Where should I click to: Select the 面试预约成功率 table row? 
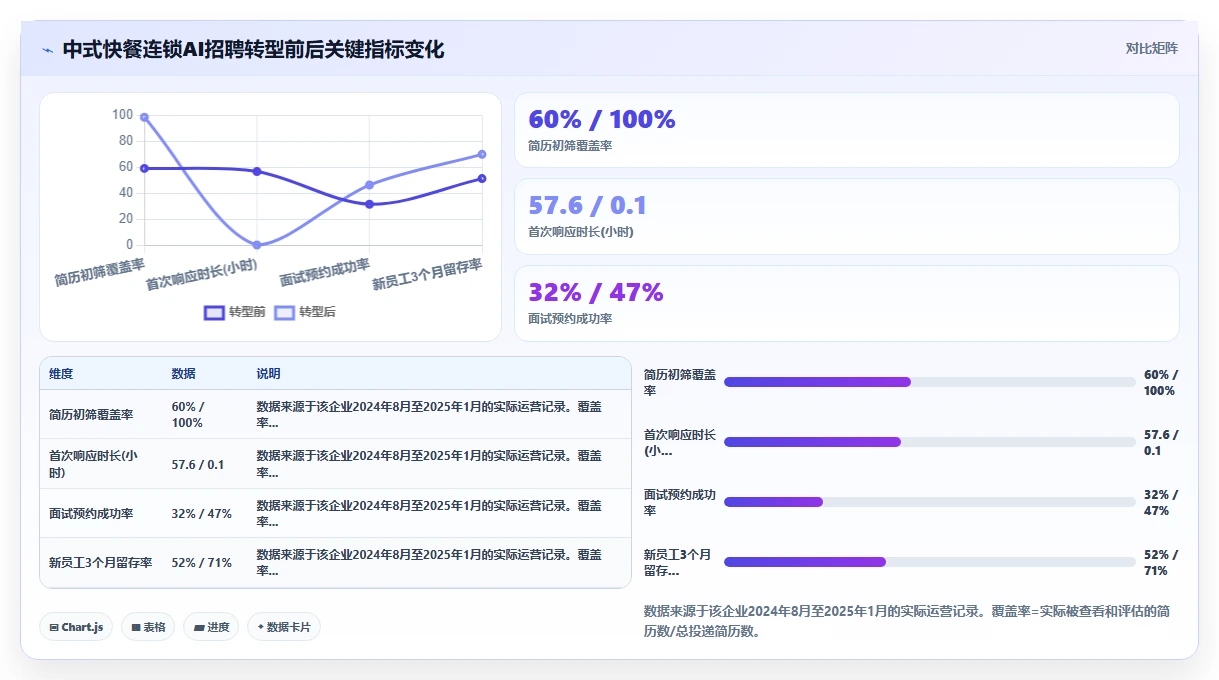point(335,513)
